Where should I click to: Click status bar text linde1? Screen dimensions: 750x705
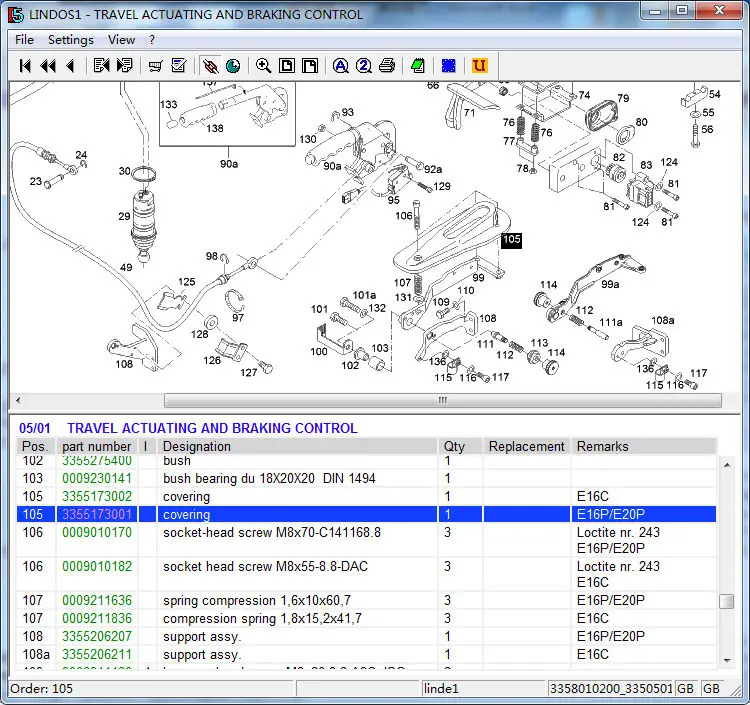[441, 689]
